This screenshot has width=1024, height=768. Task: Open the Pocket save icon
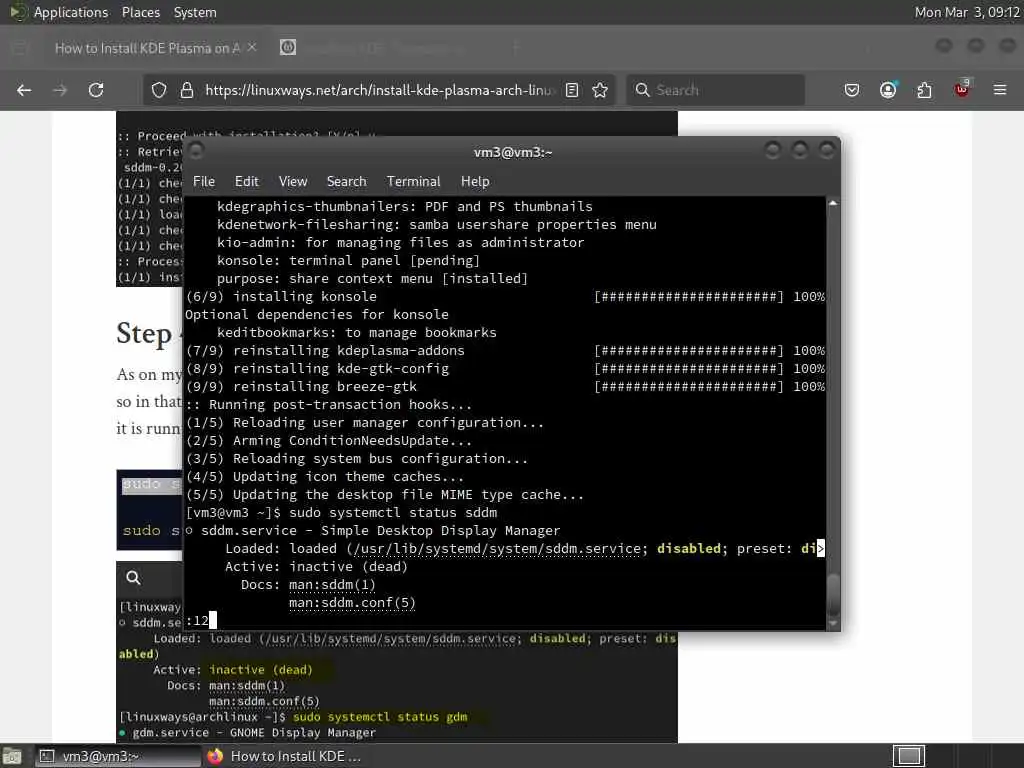(x=852, y=90)
